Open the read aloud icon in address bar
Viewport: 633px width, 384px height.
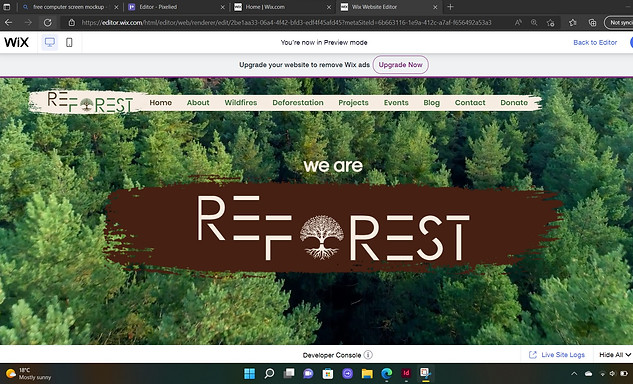518,23
